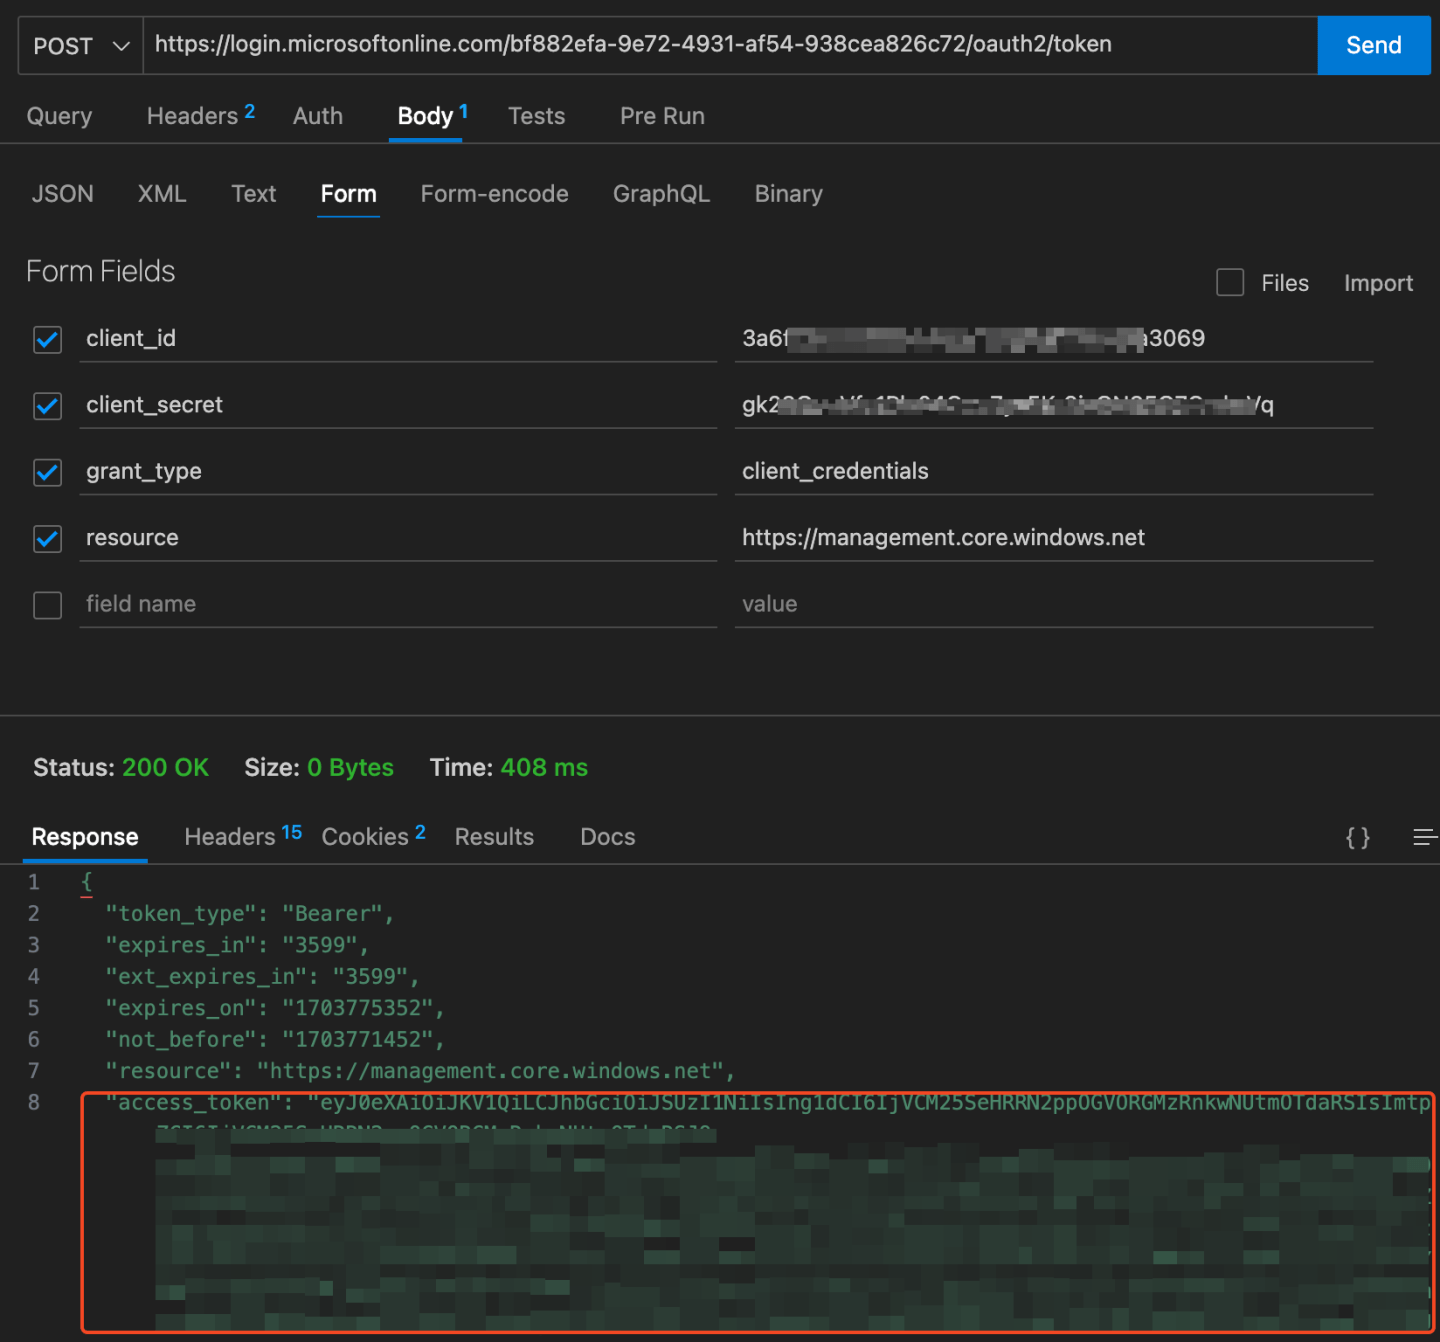Uncheck the grant_type form field
This screenshot has width=1440, height=1342.
47,472
